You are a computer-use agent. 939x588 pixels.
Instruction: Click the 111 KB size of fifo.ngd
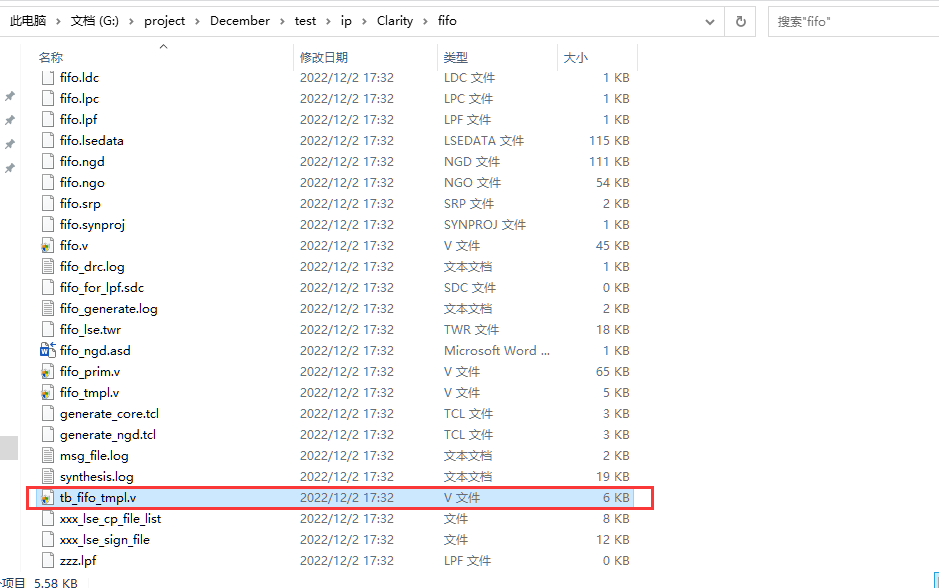(x=609, y=162)
